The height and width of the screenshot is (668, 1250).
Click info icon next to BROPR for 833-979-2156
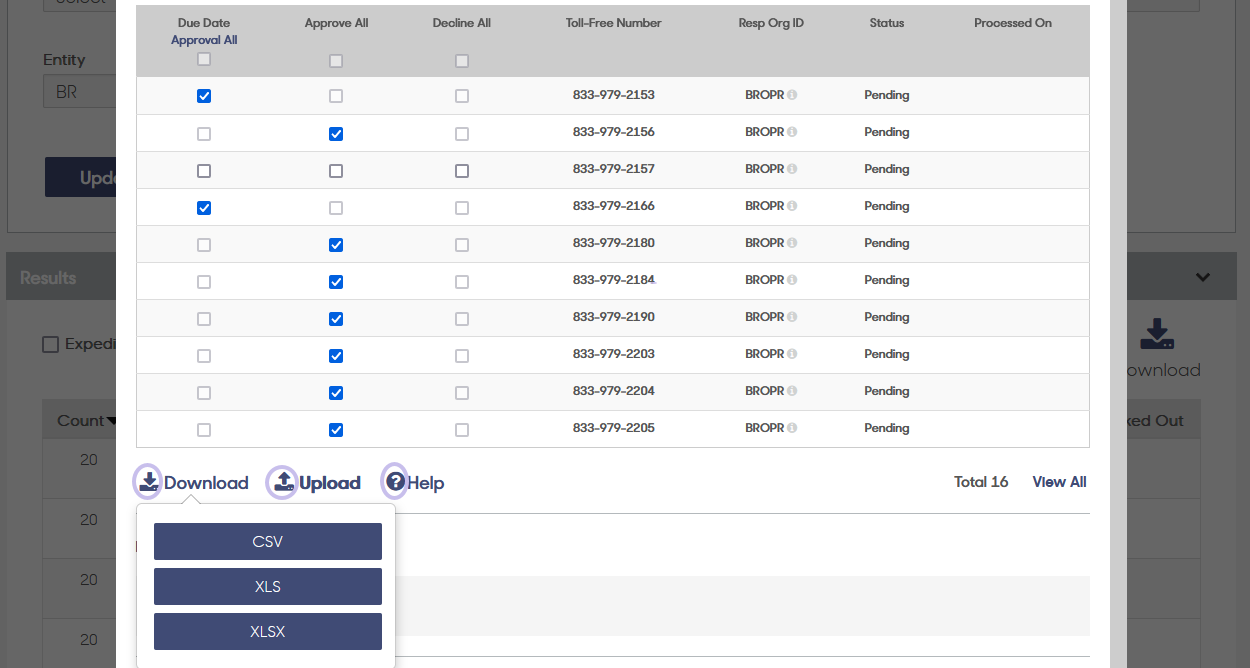[x=792, y=132]
